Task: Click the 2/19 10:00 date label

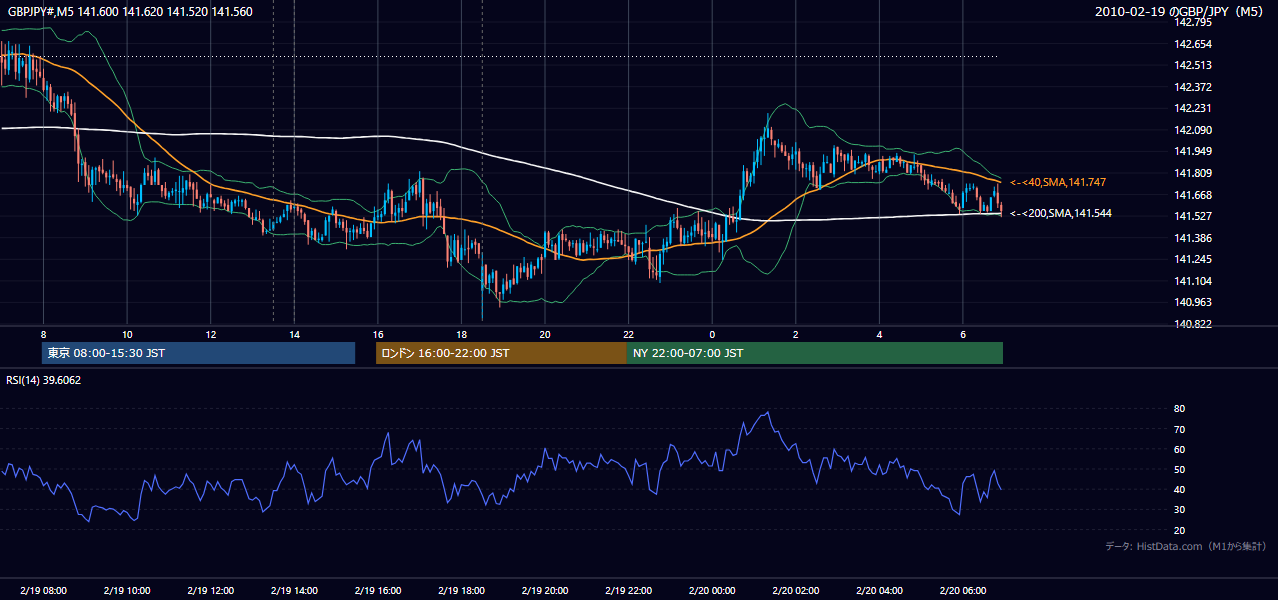Action: [126, 591]
